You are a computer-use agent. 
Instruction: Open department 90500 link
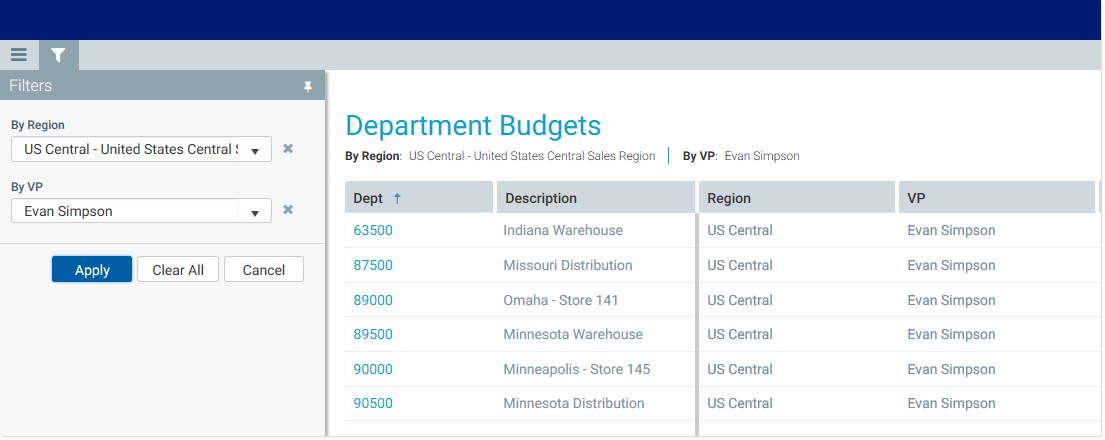373,403
